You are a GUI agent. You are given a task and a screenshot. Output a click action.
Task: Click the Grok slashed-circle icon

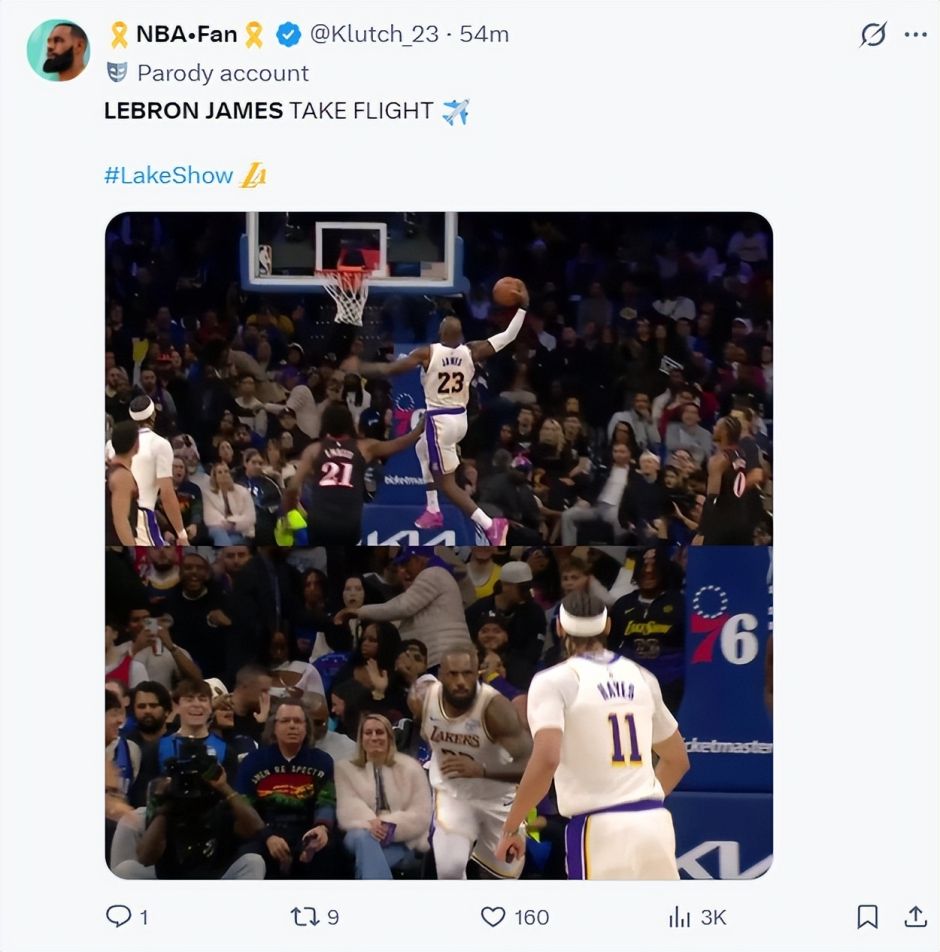(x=873, y=34)
